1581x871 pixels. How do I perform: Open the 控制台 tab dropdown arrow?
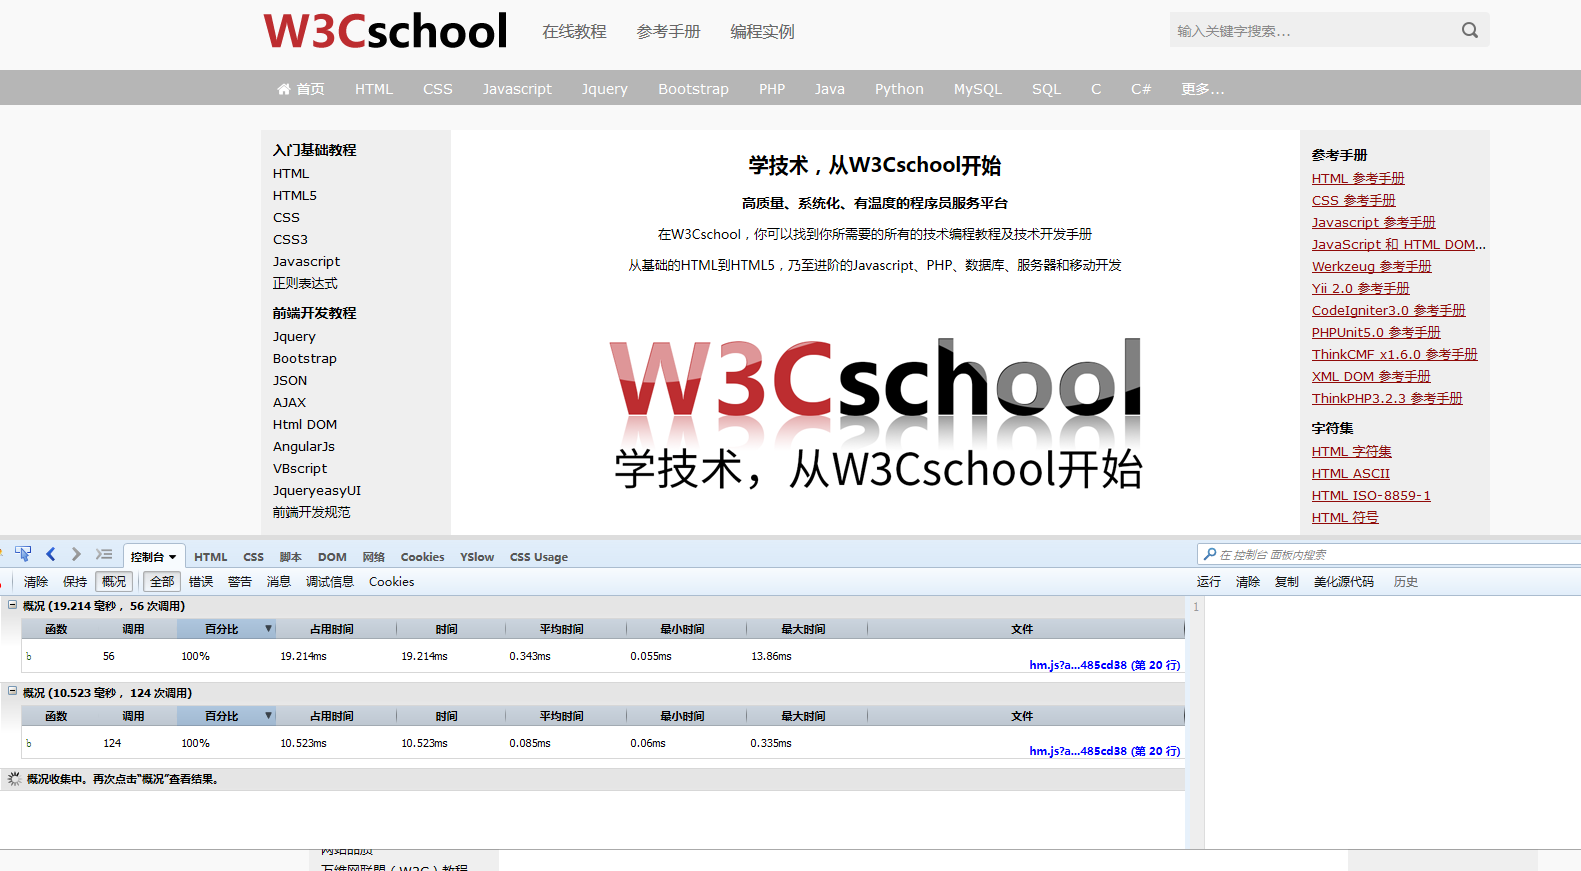(173, 557)
